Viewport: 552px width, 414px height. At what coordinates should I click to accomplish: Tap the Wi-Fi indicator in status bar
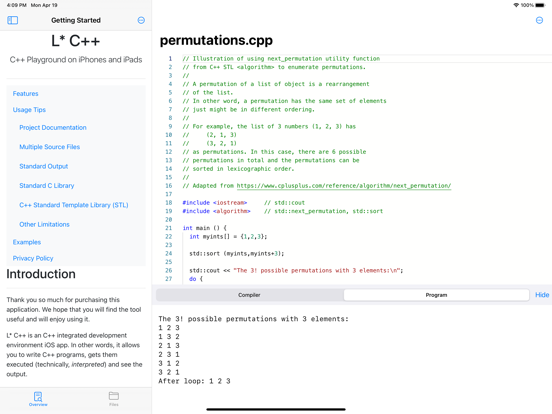point(516,5)
